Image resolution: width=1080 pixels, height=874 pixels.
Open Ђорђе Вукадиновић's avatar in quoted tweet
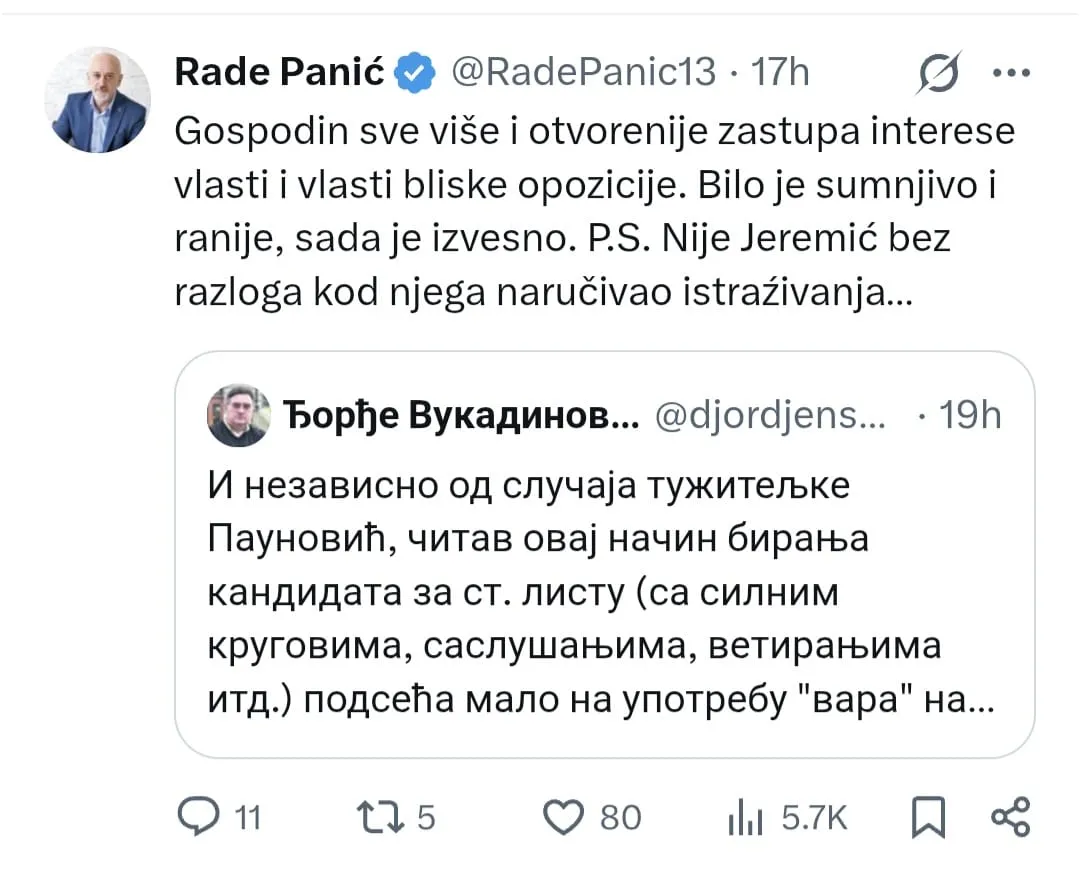pyautogui.click(x=239, y=415)
